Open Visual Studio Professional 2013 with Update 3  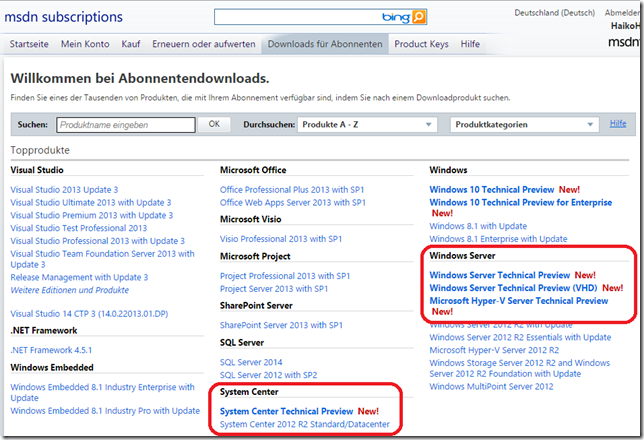(97, 241)
